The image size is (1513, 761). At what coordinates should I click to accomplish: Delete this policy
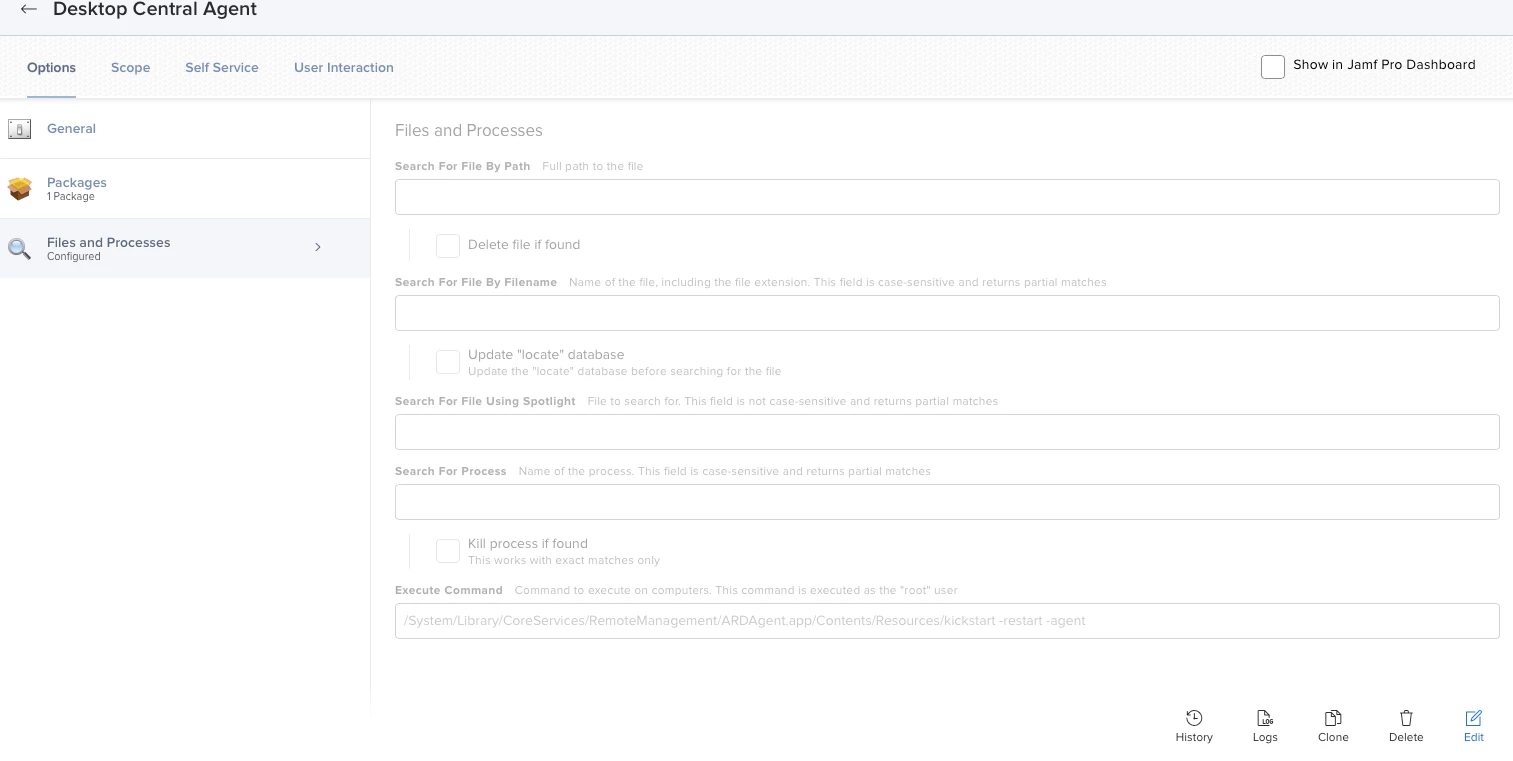click(x=1406, y=726)
